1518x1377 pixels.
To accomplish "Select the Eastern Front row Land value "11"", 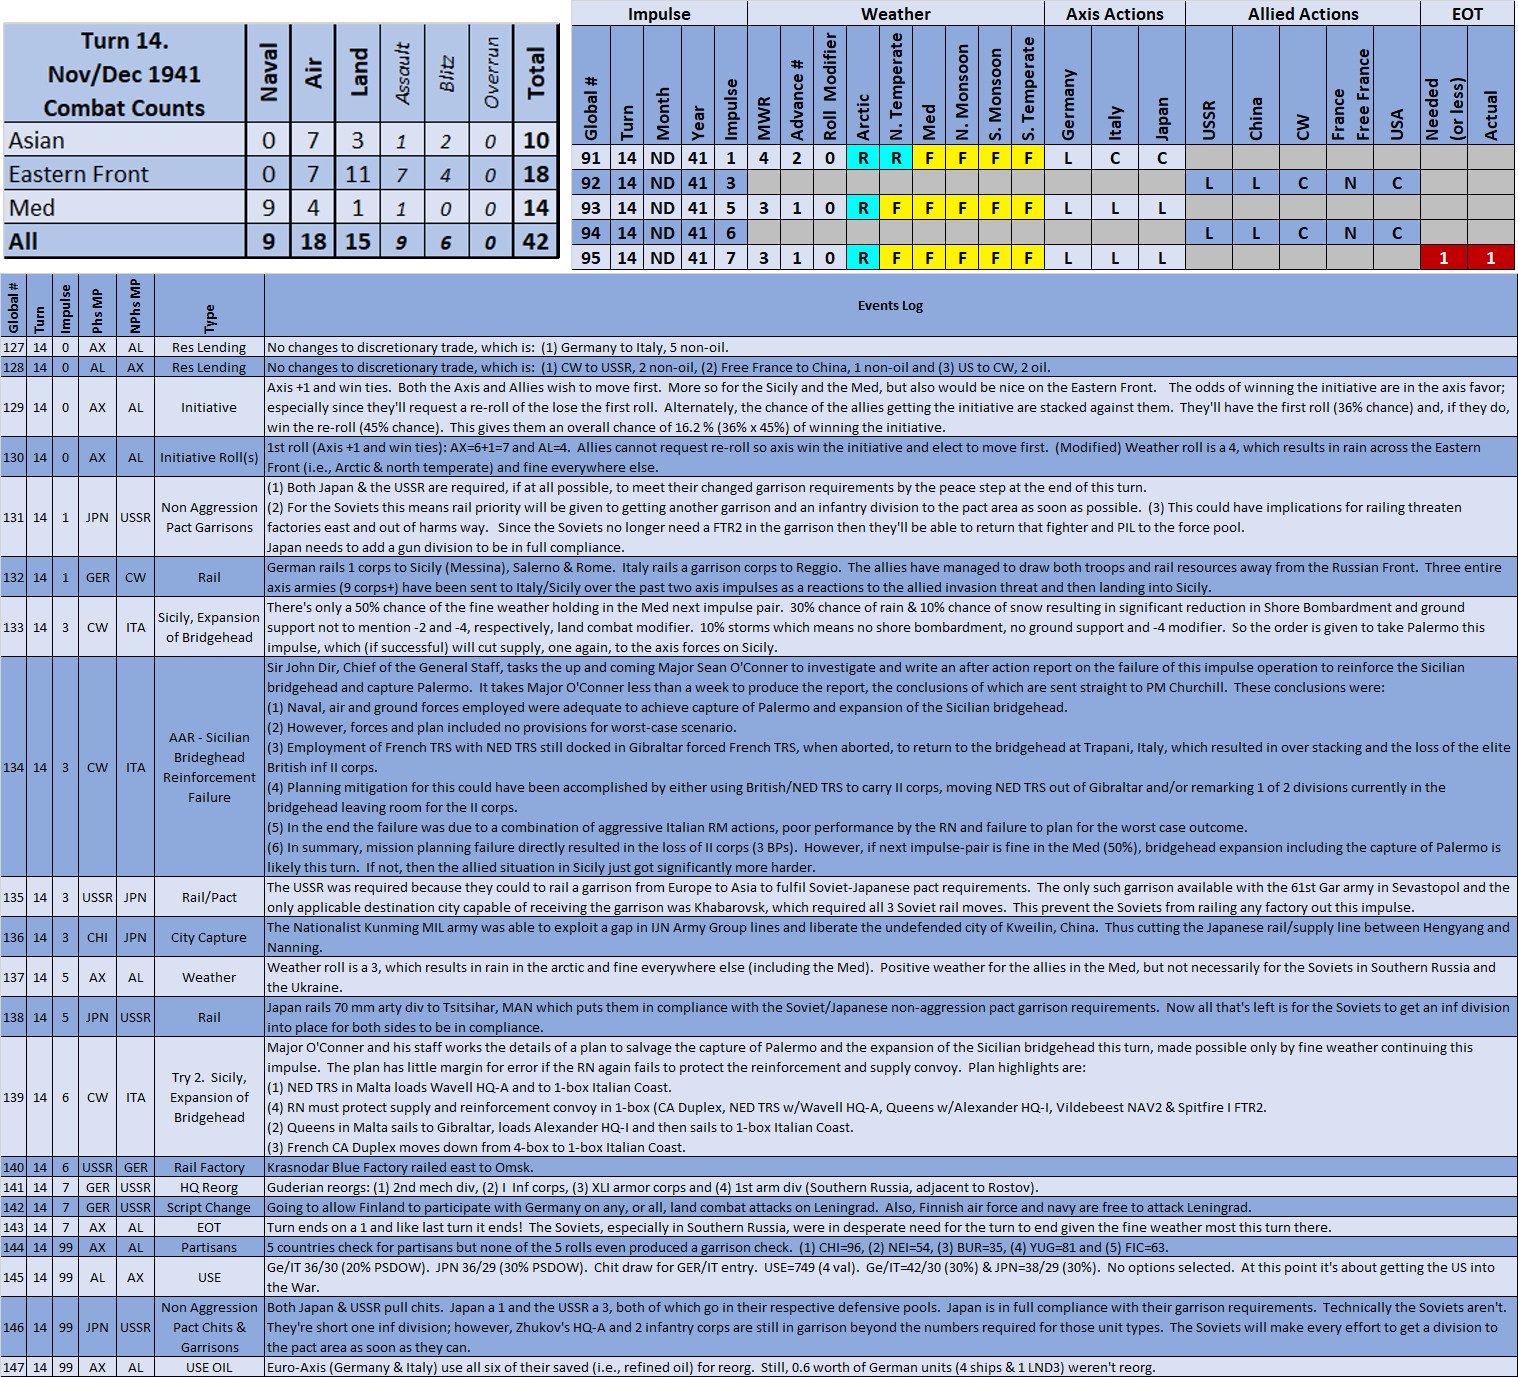I will 358,174.
